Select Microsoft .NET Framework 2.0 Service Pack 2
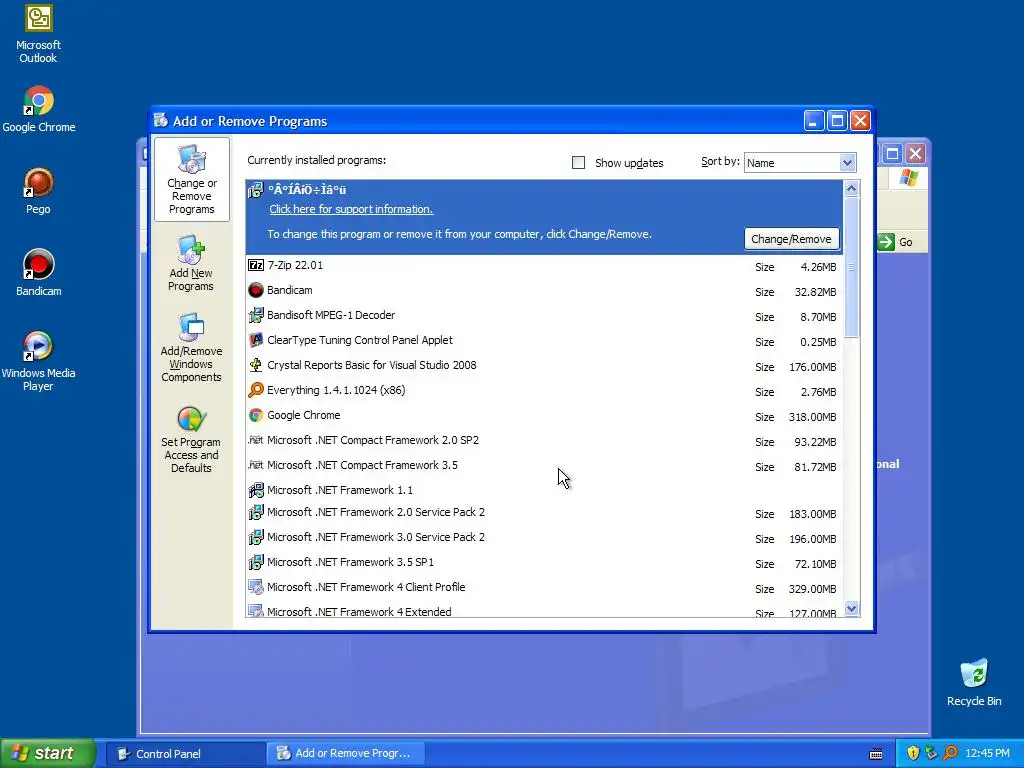 pyautogui.click(x=544, y=513)
